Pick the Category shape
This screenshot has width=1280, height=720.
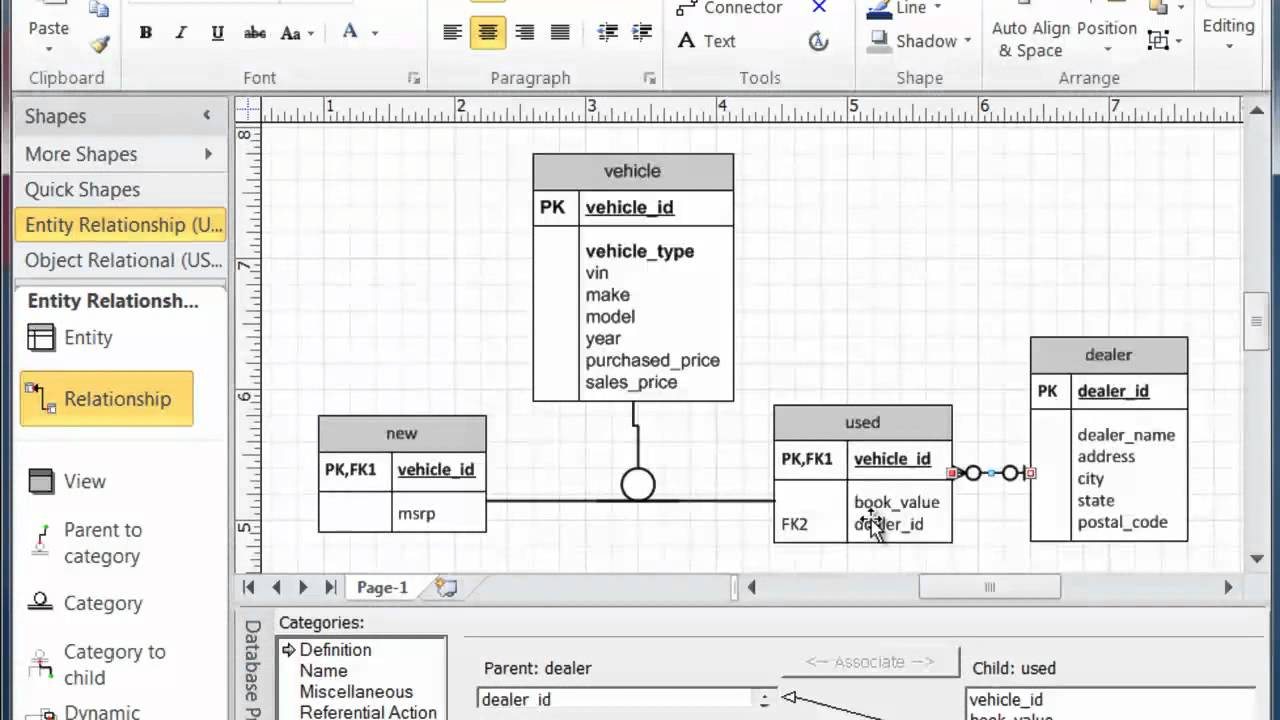pos(85,603)
